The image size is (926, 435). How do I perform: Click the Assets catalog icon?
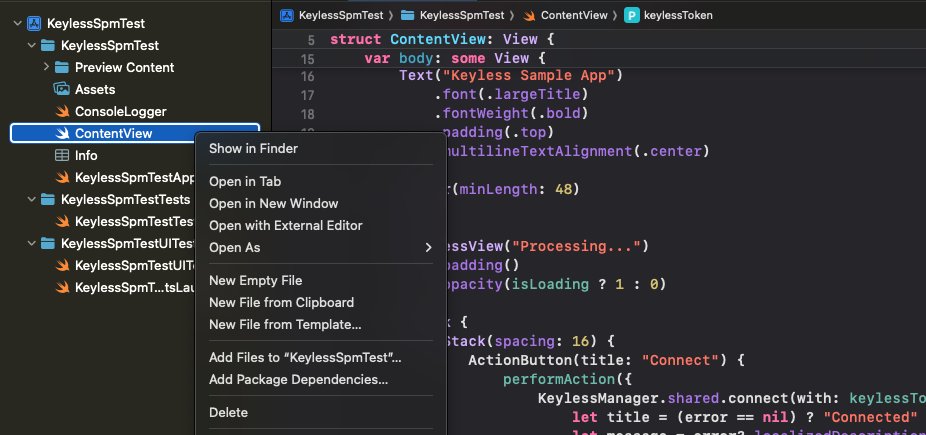click(x=62, y=89)
